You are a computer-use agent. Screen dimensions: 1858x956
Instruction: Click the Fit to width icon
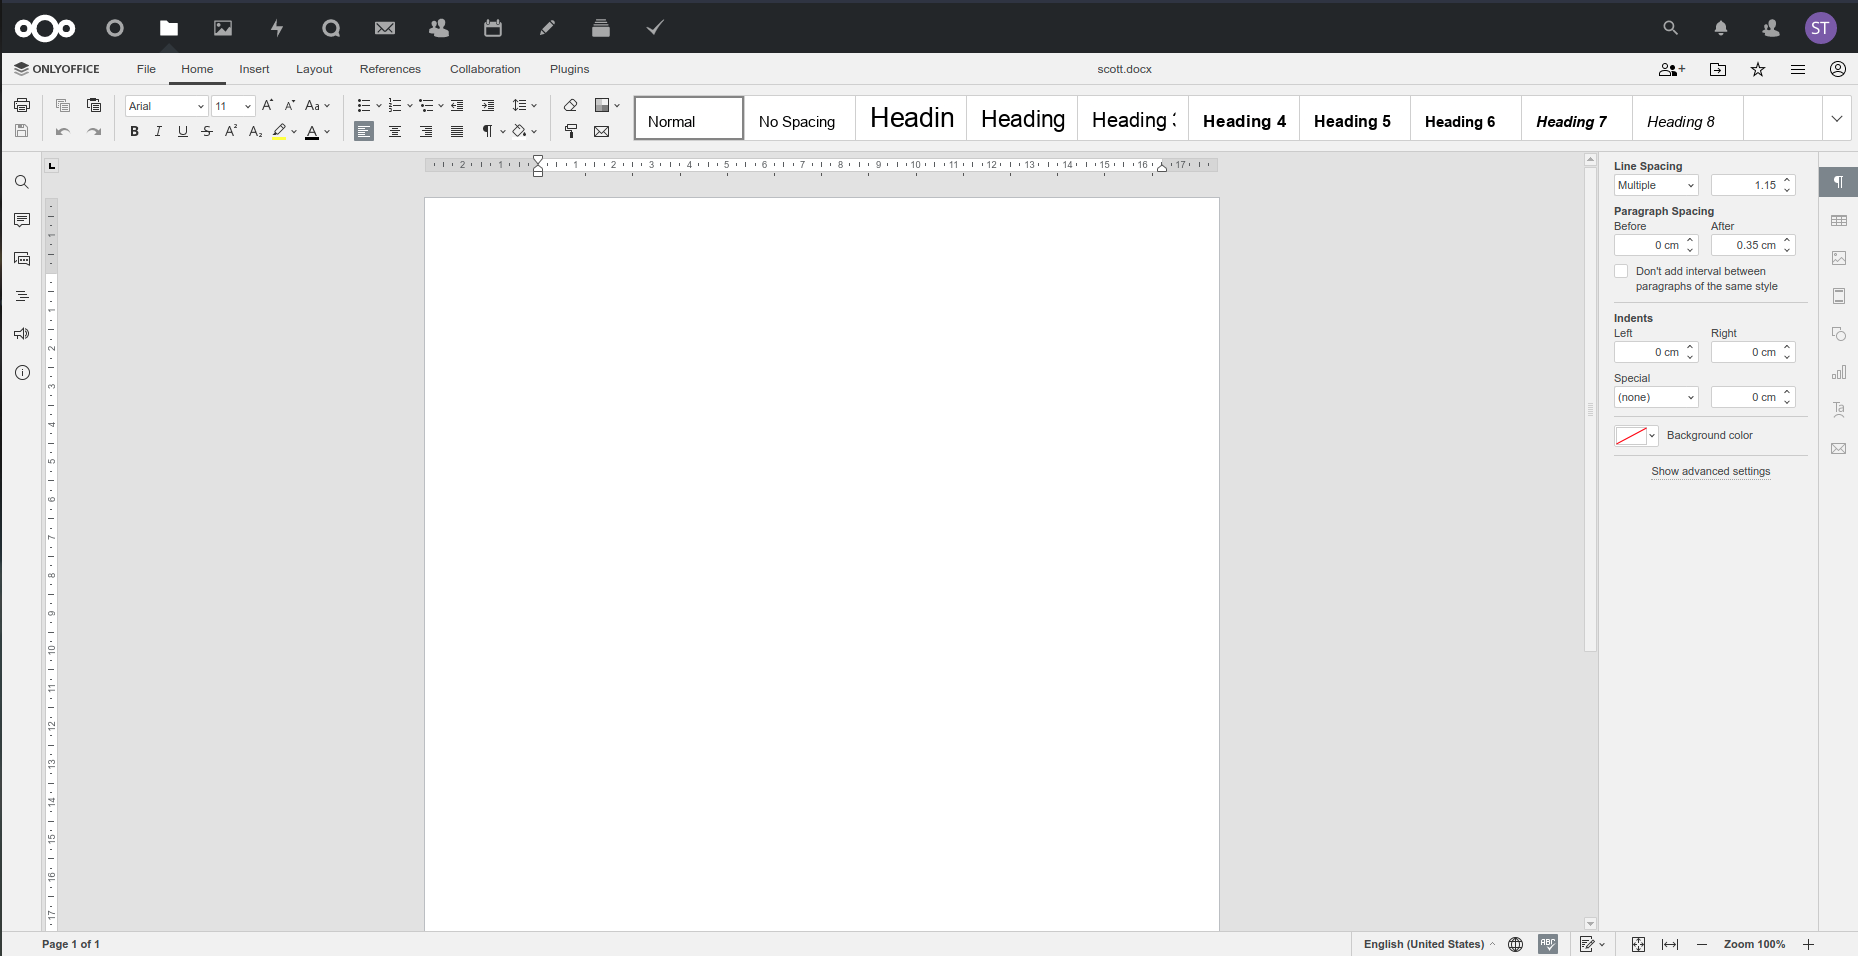click(1670, 944)
